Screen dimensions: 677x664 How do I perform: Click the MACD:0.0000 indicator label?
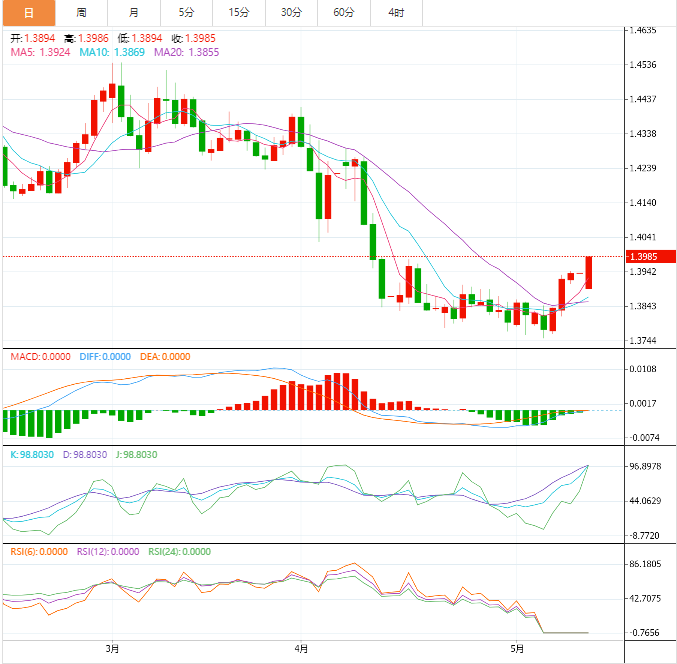(41, 357)
